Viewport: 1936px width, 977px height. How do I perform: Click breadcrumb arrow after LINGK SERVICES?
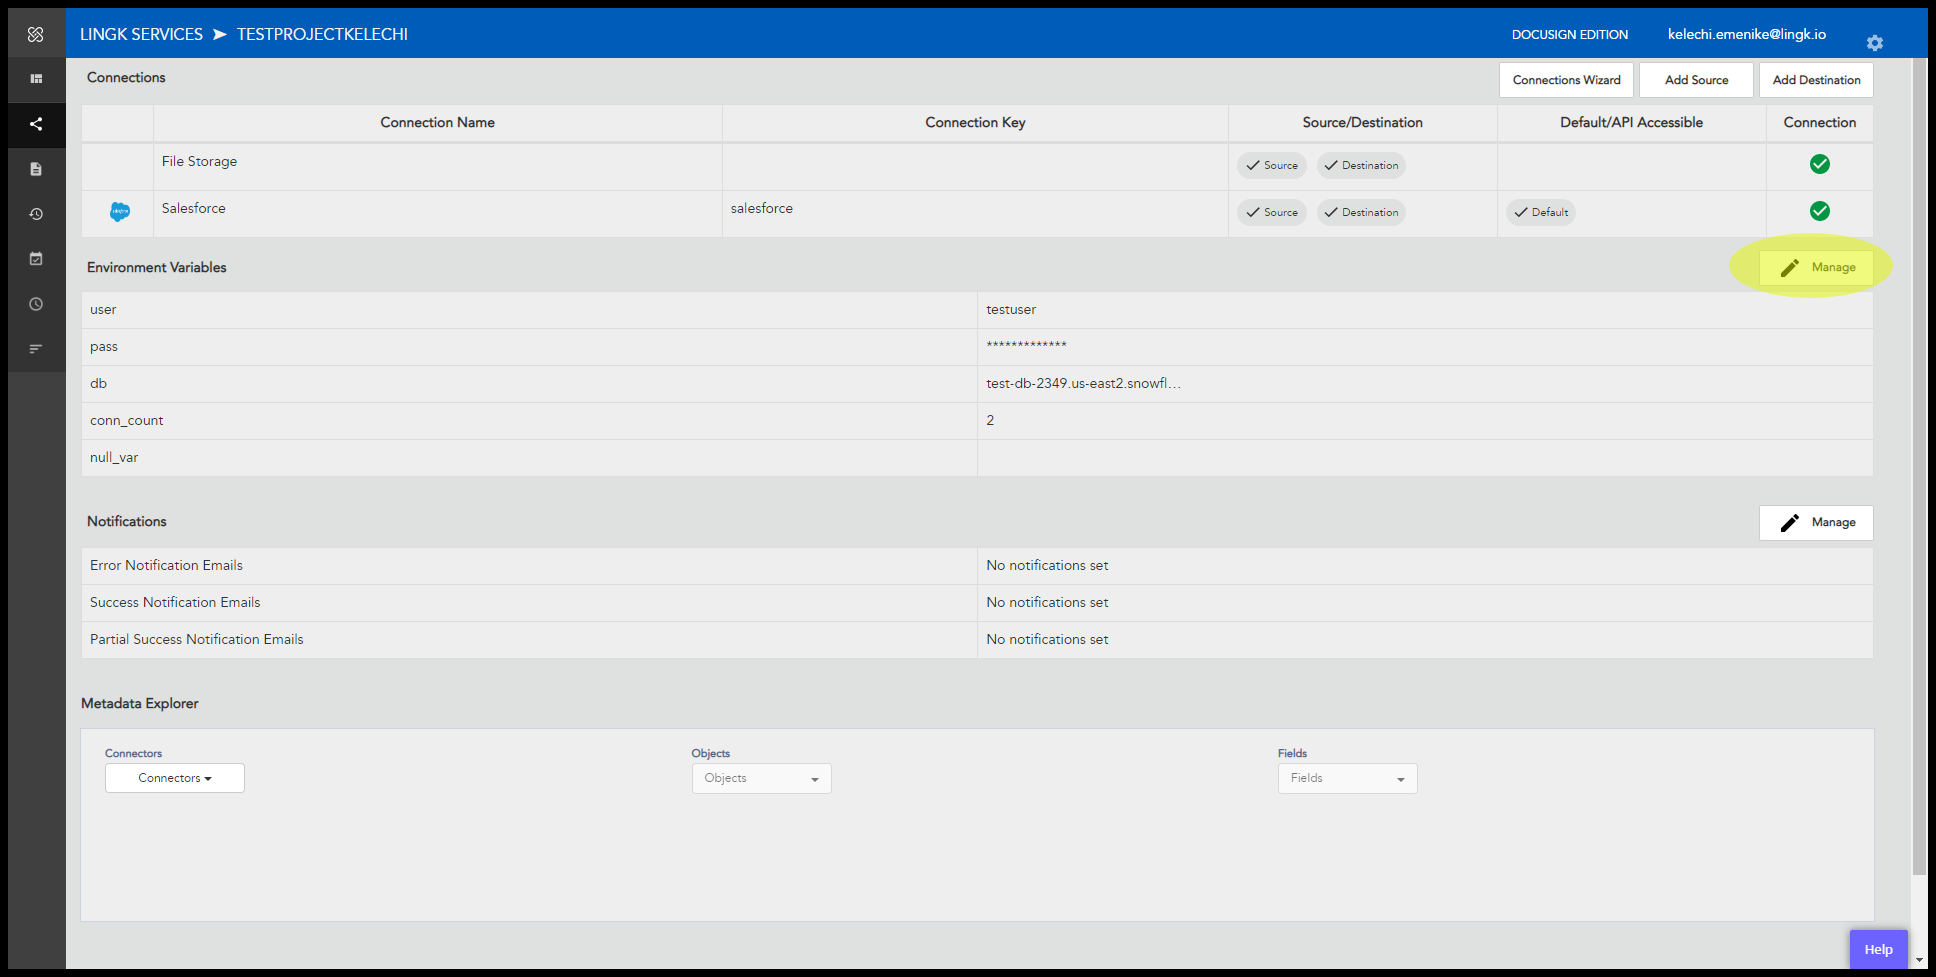point(220,34)
